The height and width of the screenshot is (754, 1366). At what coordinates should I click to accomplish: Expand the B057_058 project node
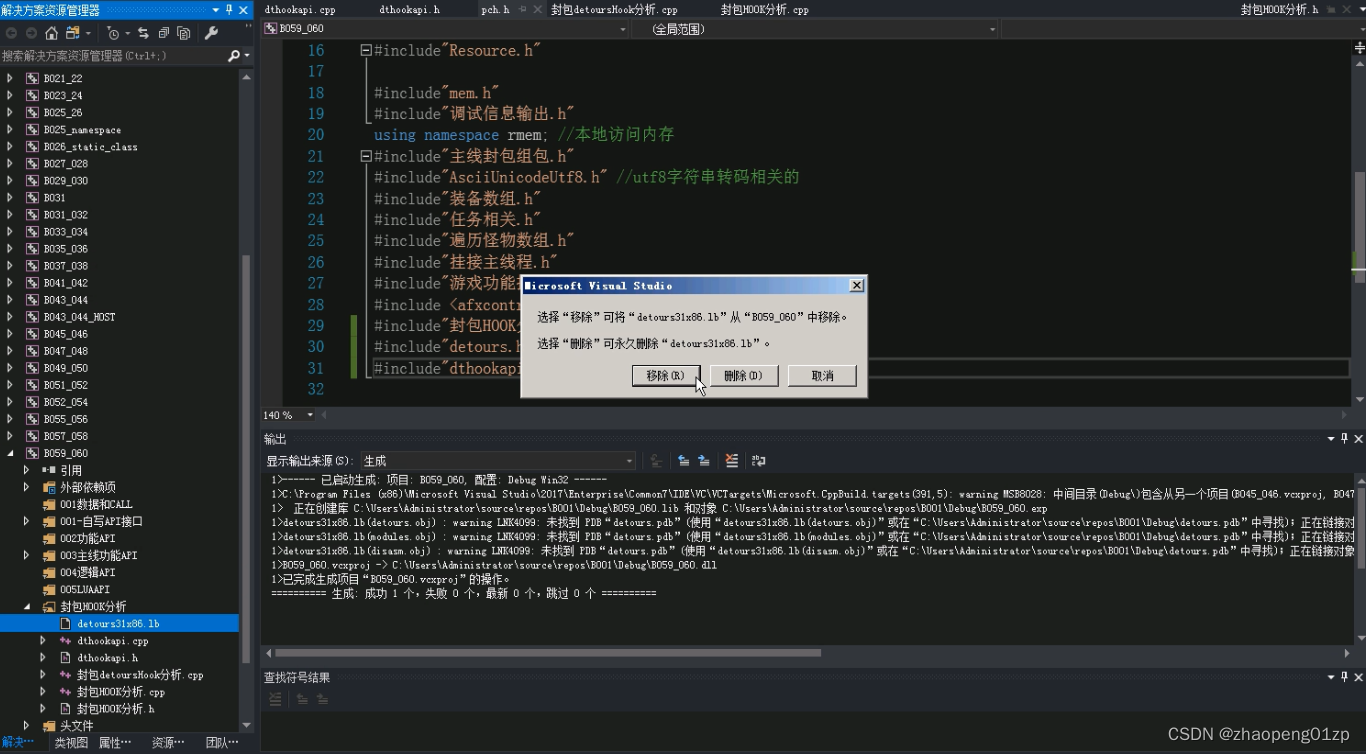click(10, 436)
